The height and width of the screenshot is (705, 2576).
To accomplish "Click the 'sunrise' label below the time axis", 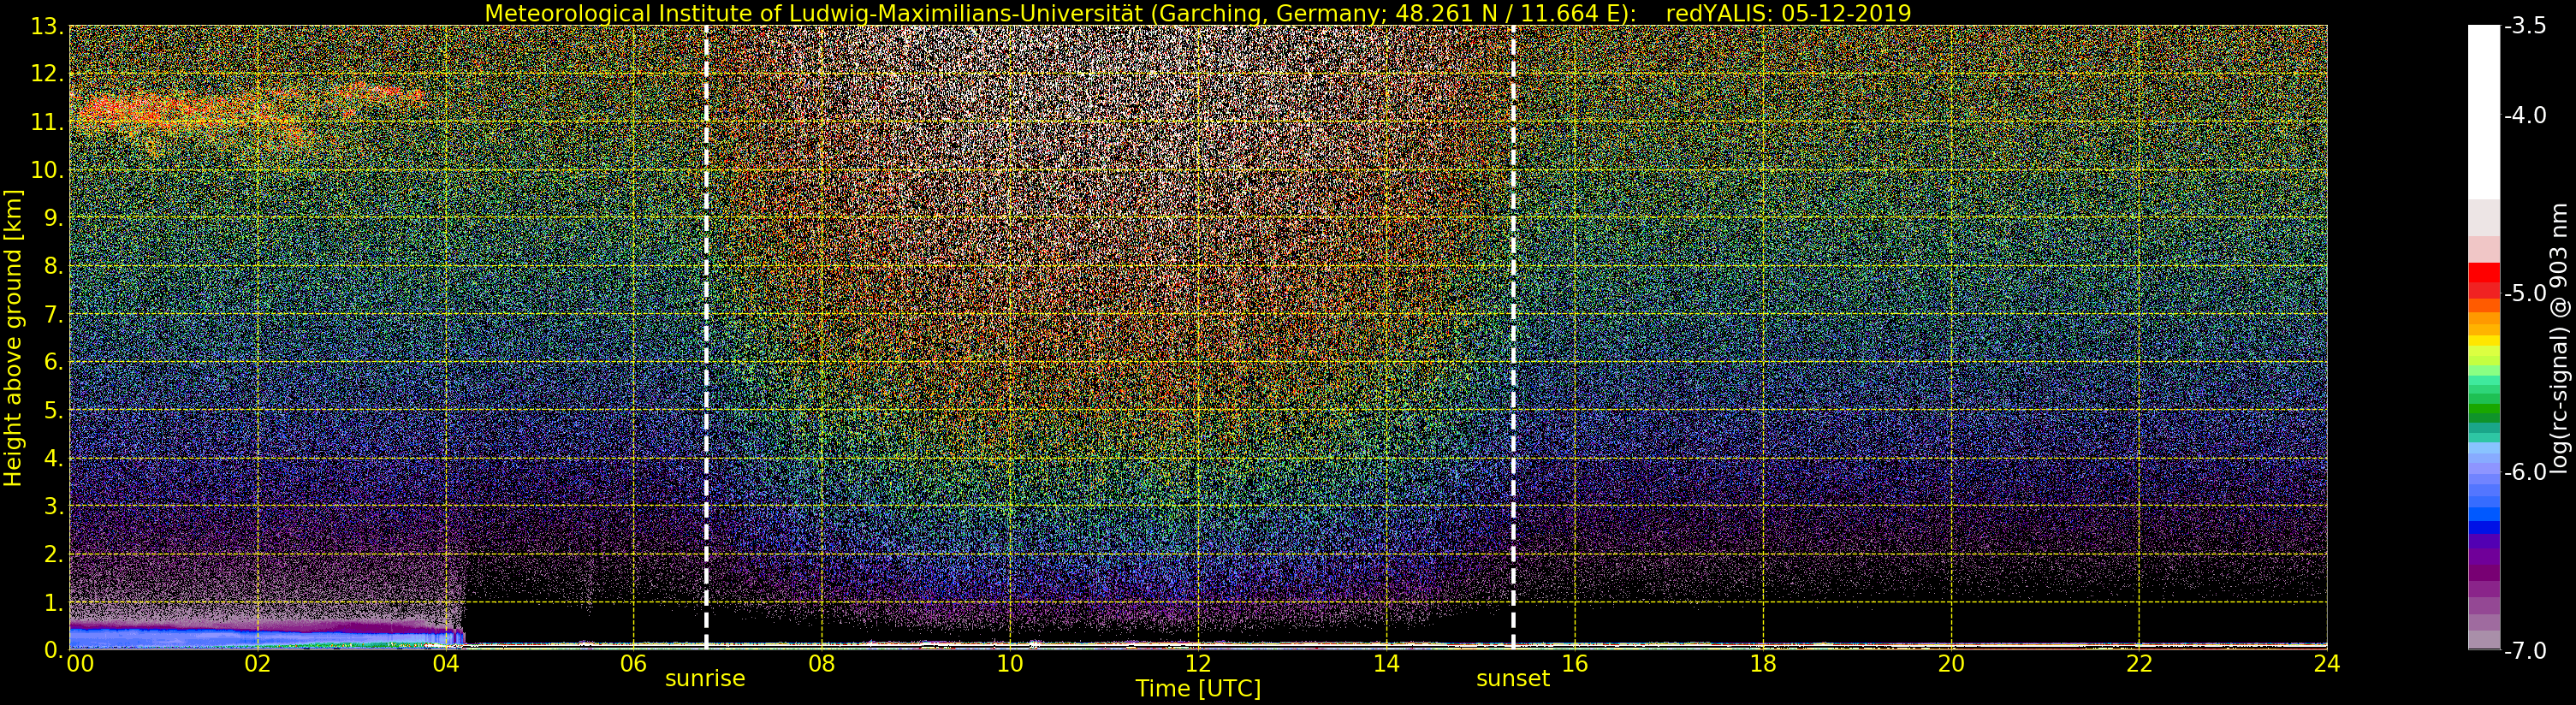I will pyautogui.click(x=705, y=678).
